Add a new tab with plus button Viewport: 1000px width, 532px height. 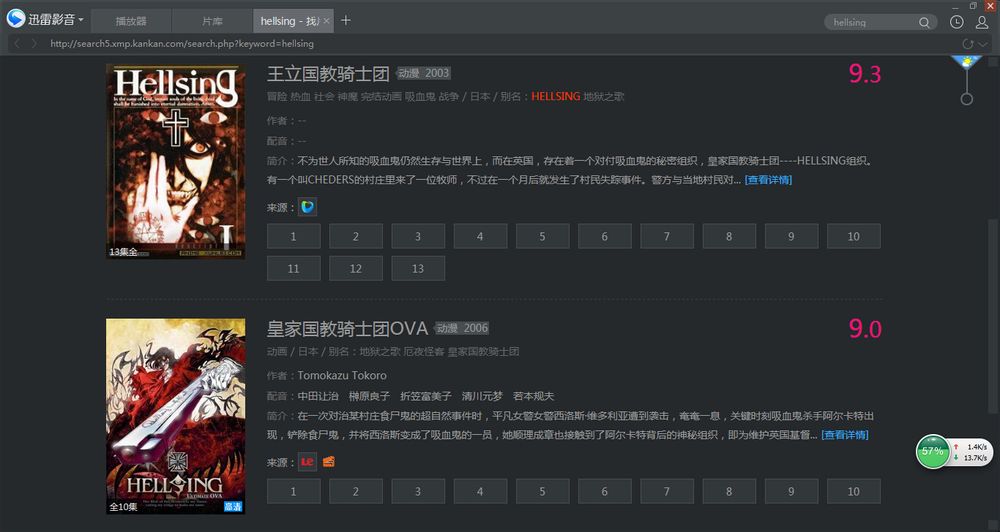pos(346,20)
